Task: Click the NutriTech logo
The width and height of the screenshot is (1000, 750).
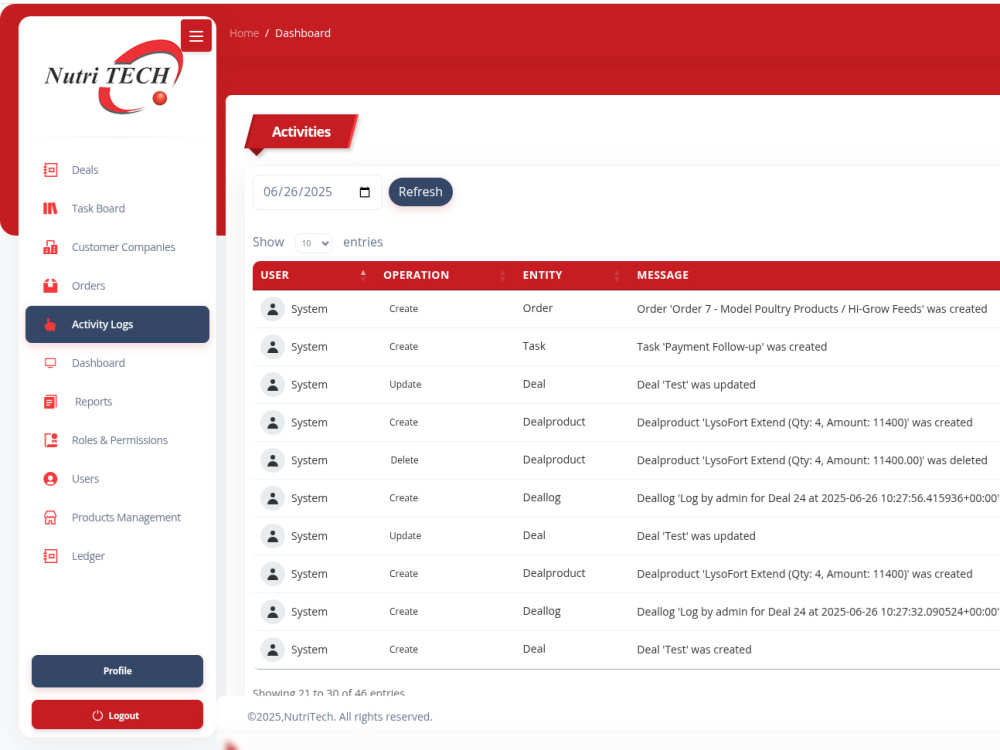Action: pyautogui.click(x=115, y=77)
